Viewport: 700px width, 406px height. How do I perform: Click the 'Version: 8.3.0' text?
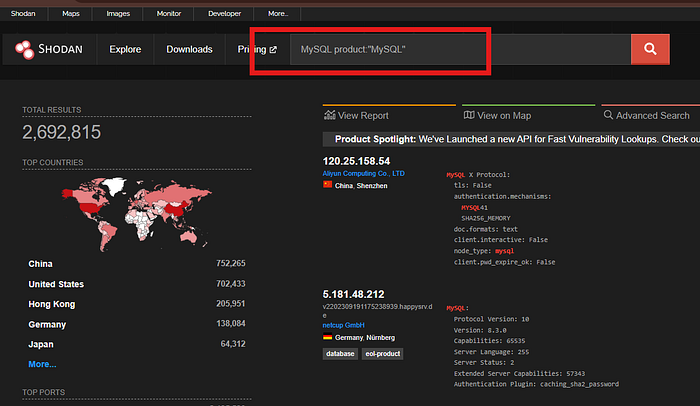tap(480, 330)
